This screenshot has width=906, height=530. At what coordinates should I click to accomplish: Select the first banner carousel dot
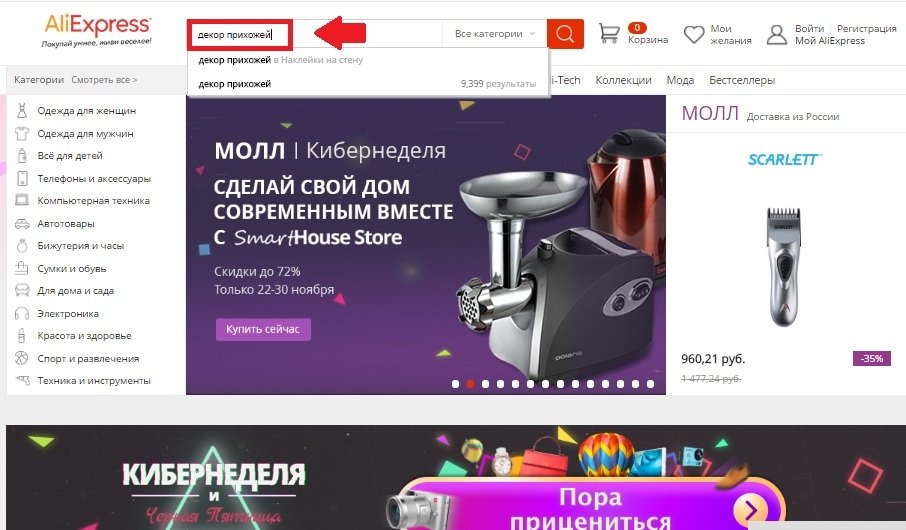[455, 384]
